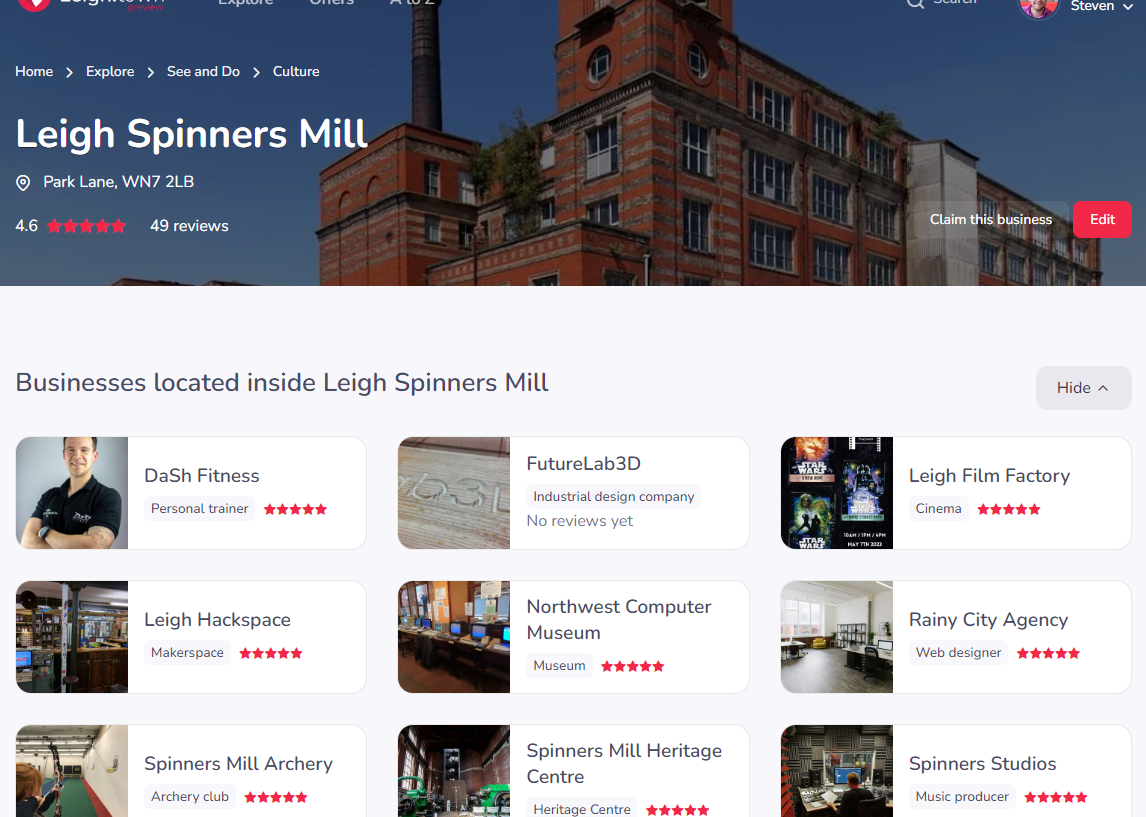This screenshot has height=817, width=1146.
Task: Open Northwest Computer Museum thumbnail
Action: 454,637
